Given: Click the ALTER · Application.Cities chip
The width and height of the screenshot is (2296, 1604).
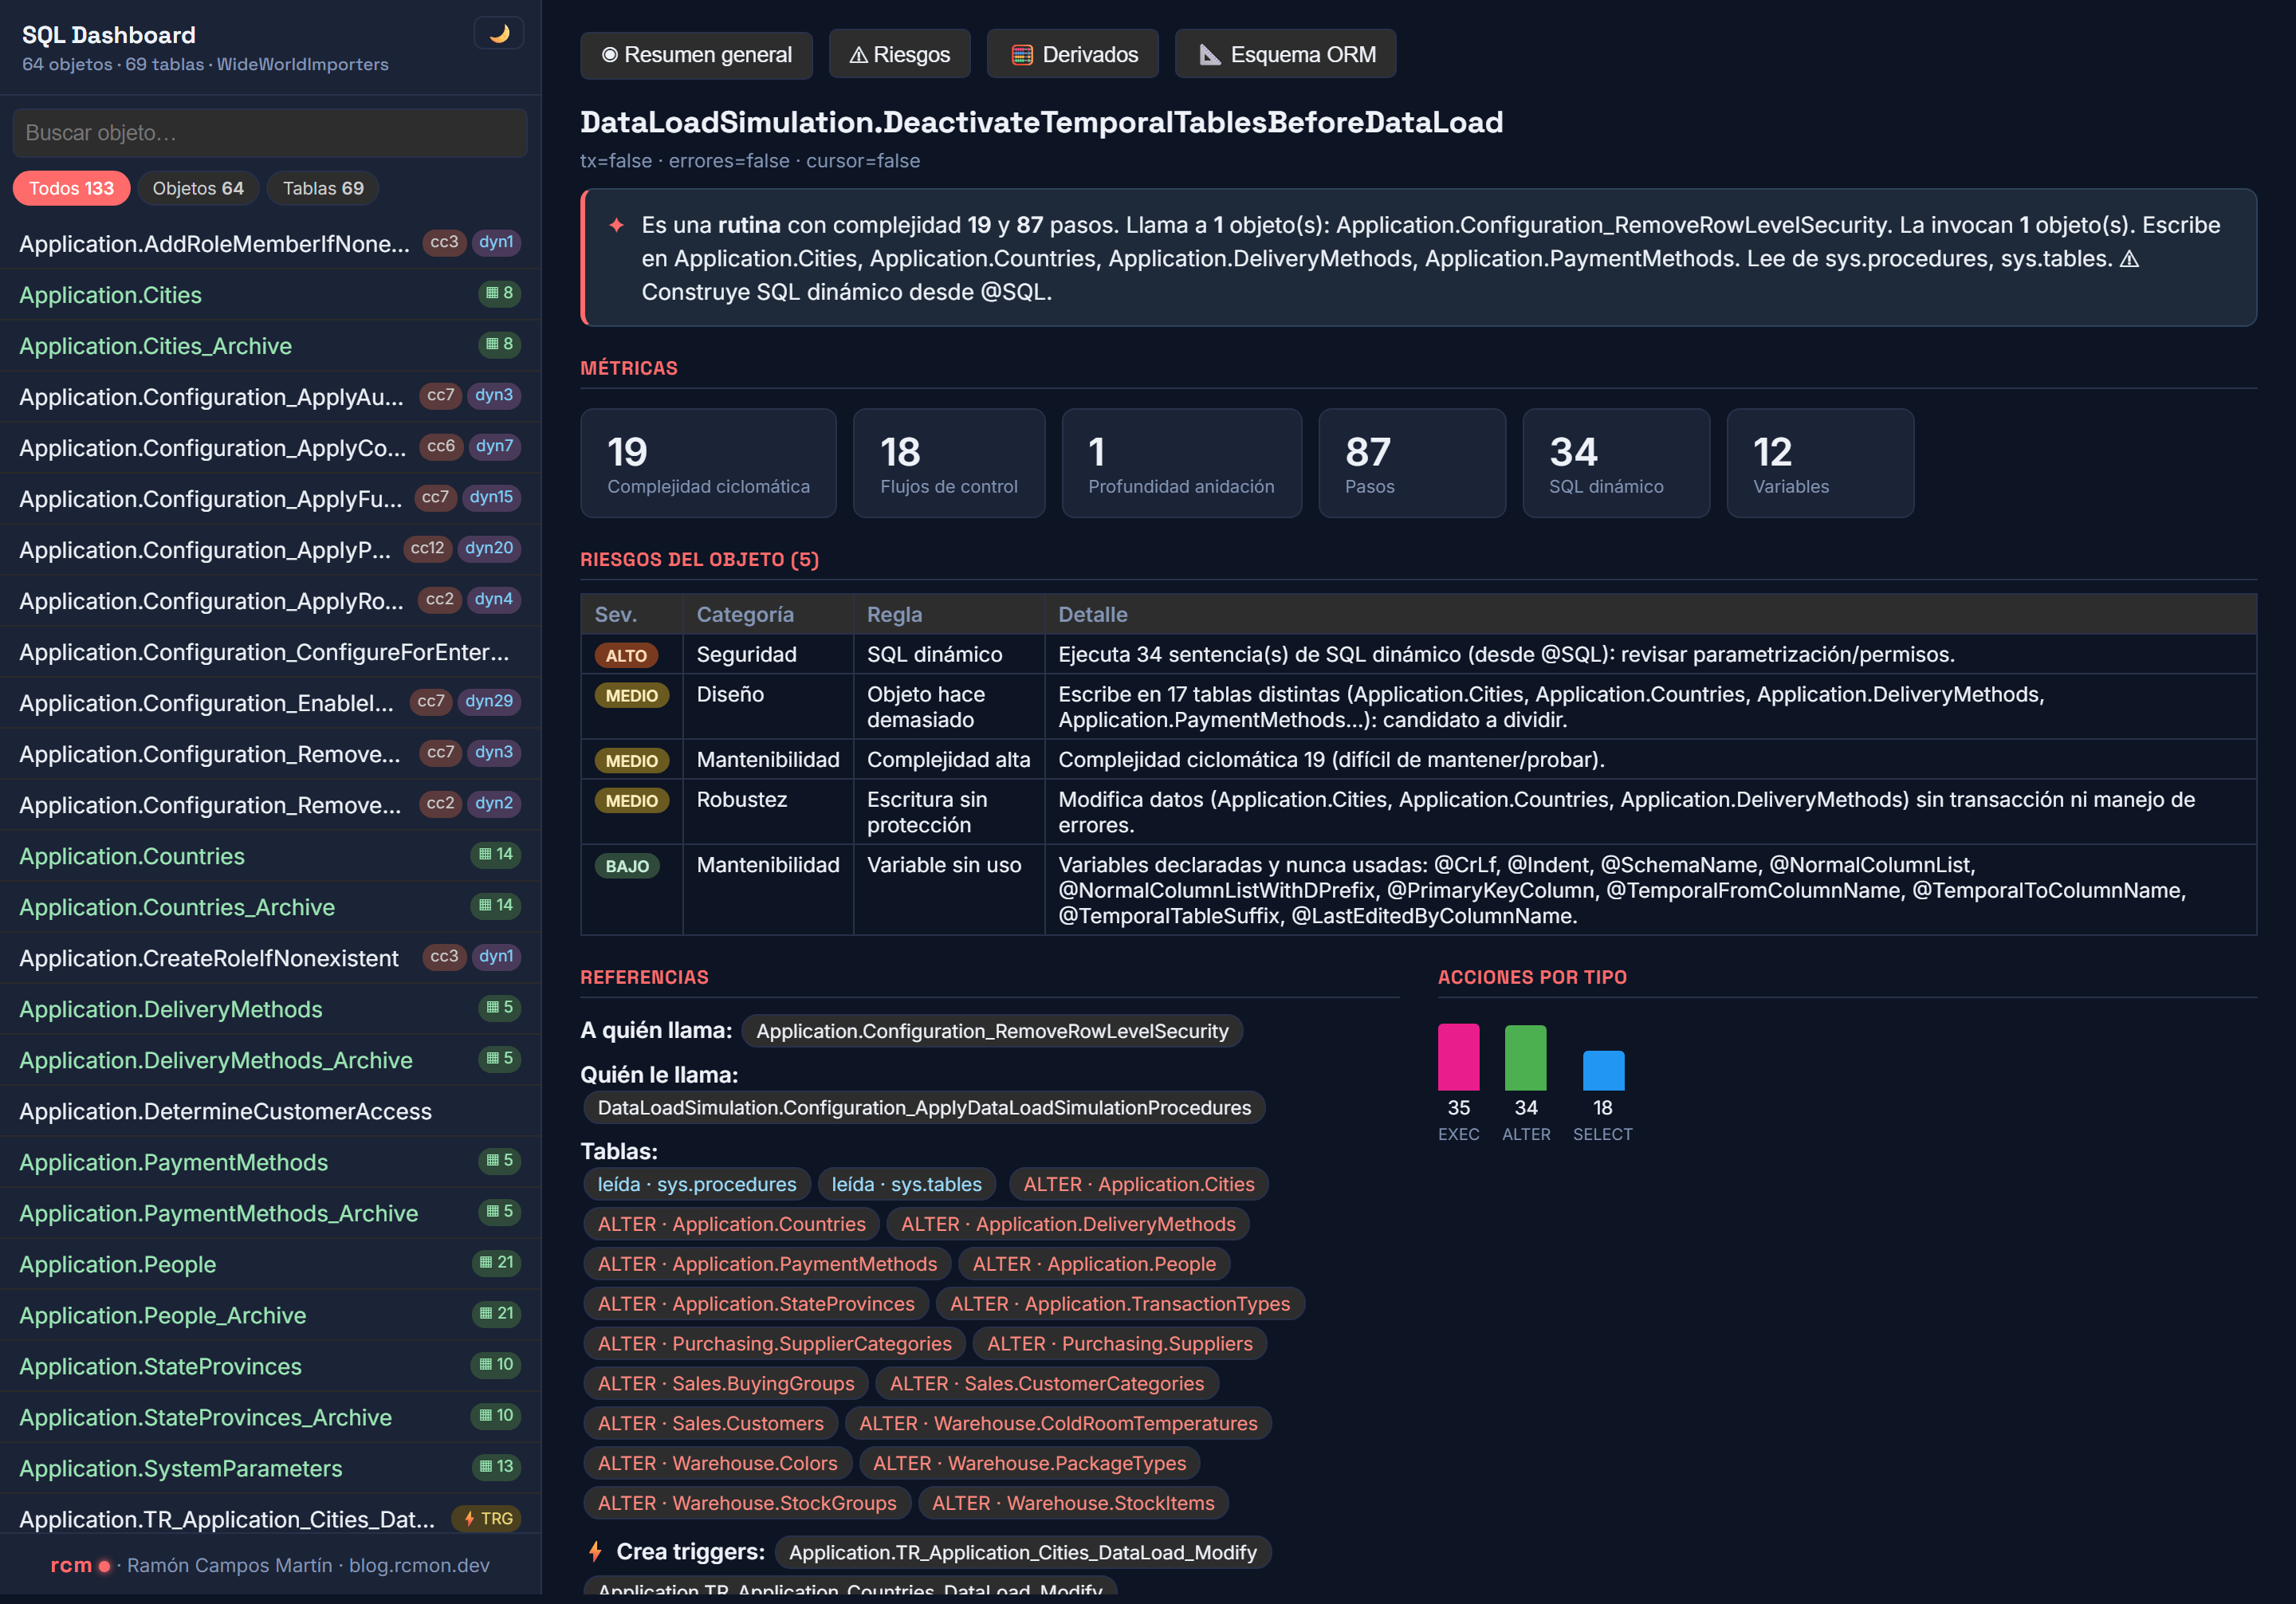Looking at the screenshot, I should 1138,1184.
